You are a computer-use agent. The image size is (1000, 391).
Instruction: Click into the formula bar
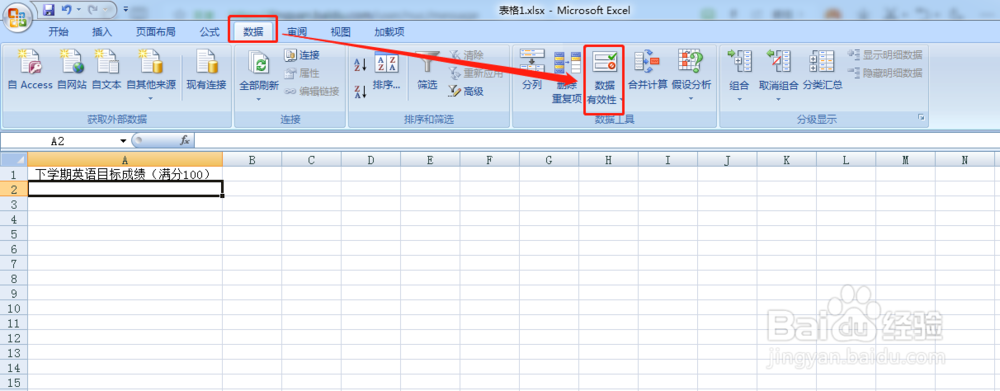pyautogui.click(x=596, y=140)
